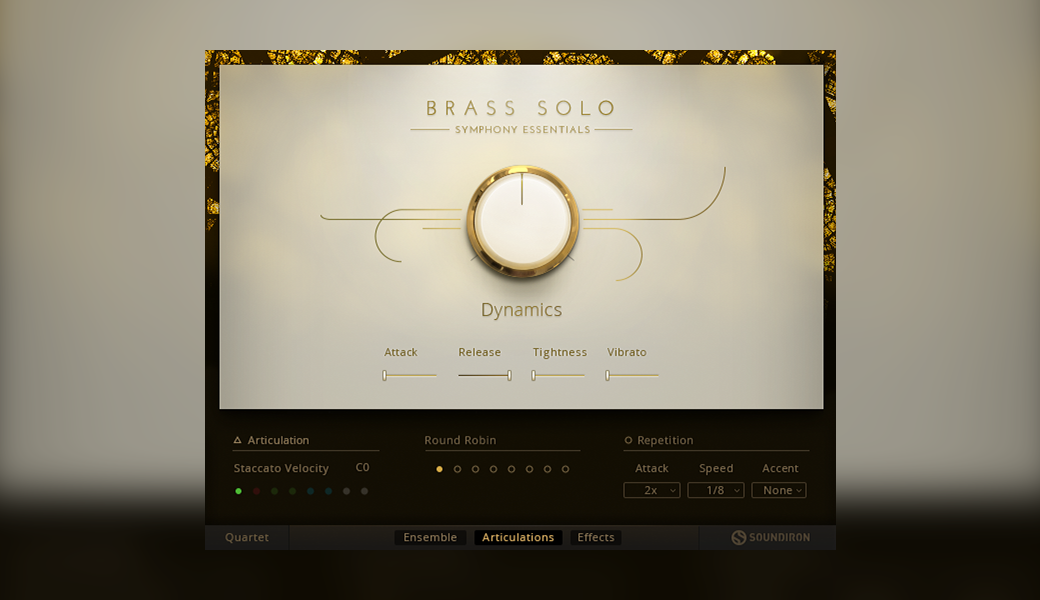This screenshot has width=1040, height=600.
Task: Open the Repetition Speed 1/8 dropdown
Action: 716,491
